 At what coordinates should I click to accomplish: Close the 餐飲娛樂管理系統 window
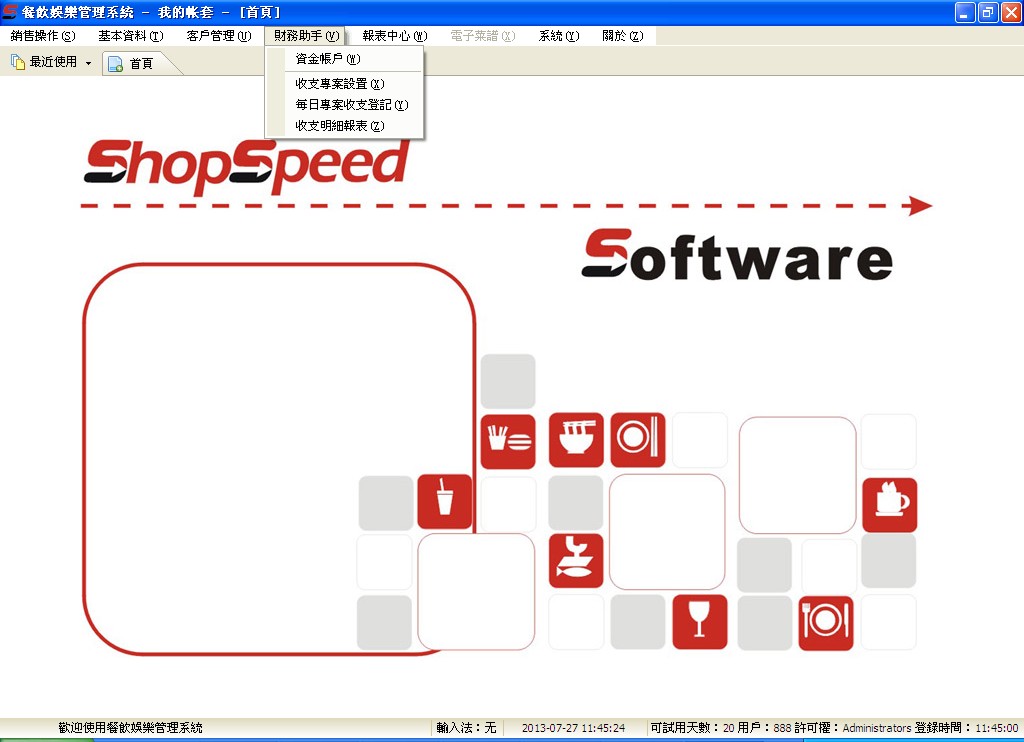1010,12
